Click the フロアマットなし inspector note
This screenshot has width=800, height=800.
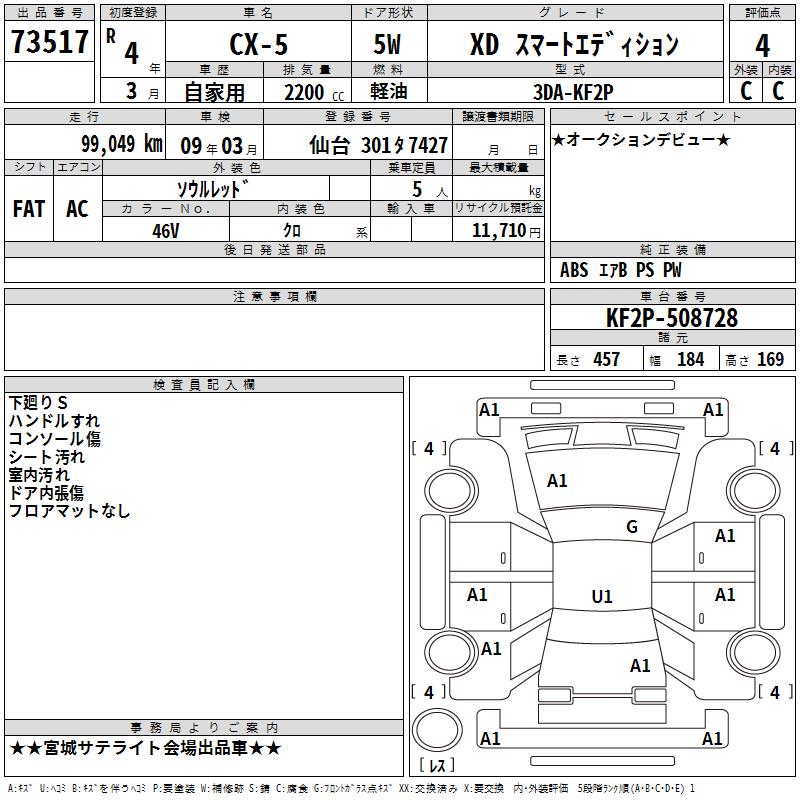[70, 511]
